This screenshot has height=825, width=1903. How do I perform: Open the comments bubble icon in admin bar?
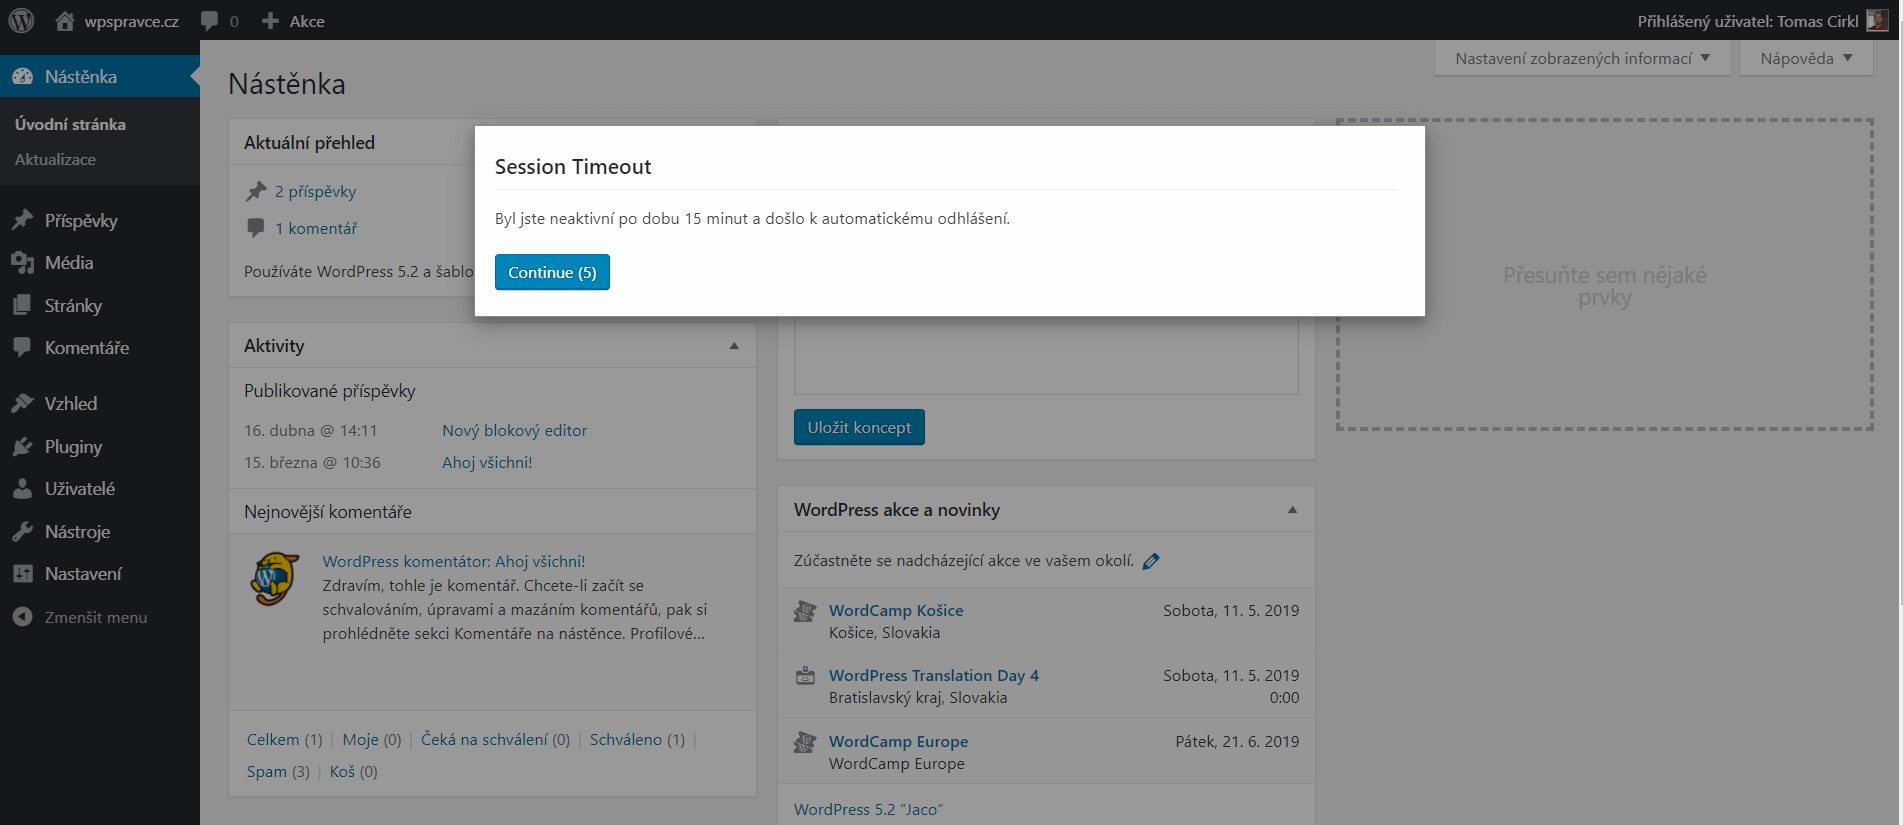pos(209,21)
